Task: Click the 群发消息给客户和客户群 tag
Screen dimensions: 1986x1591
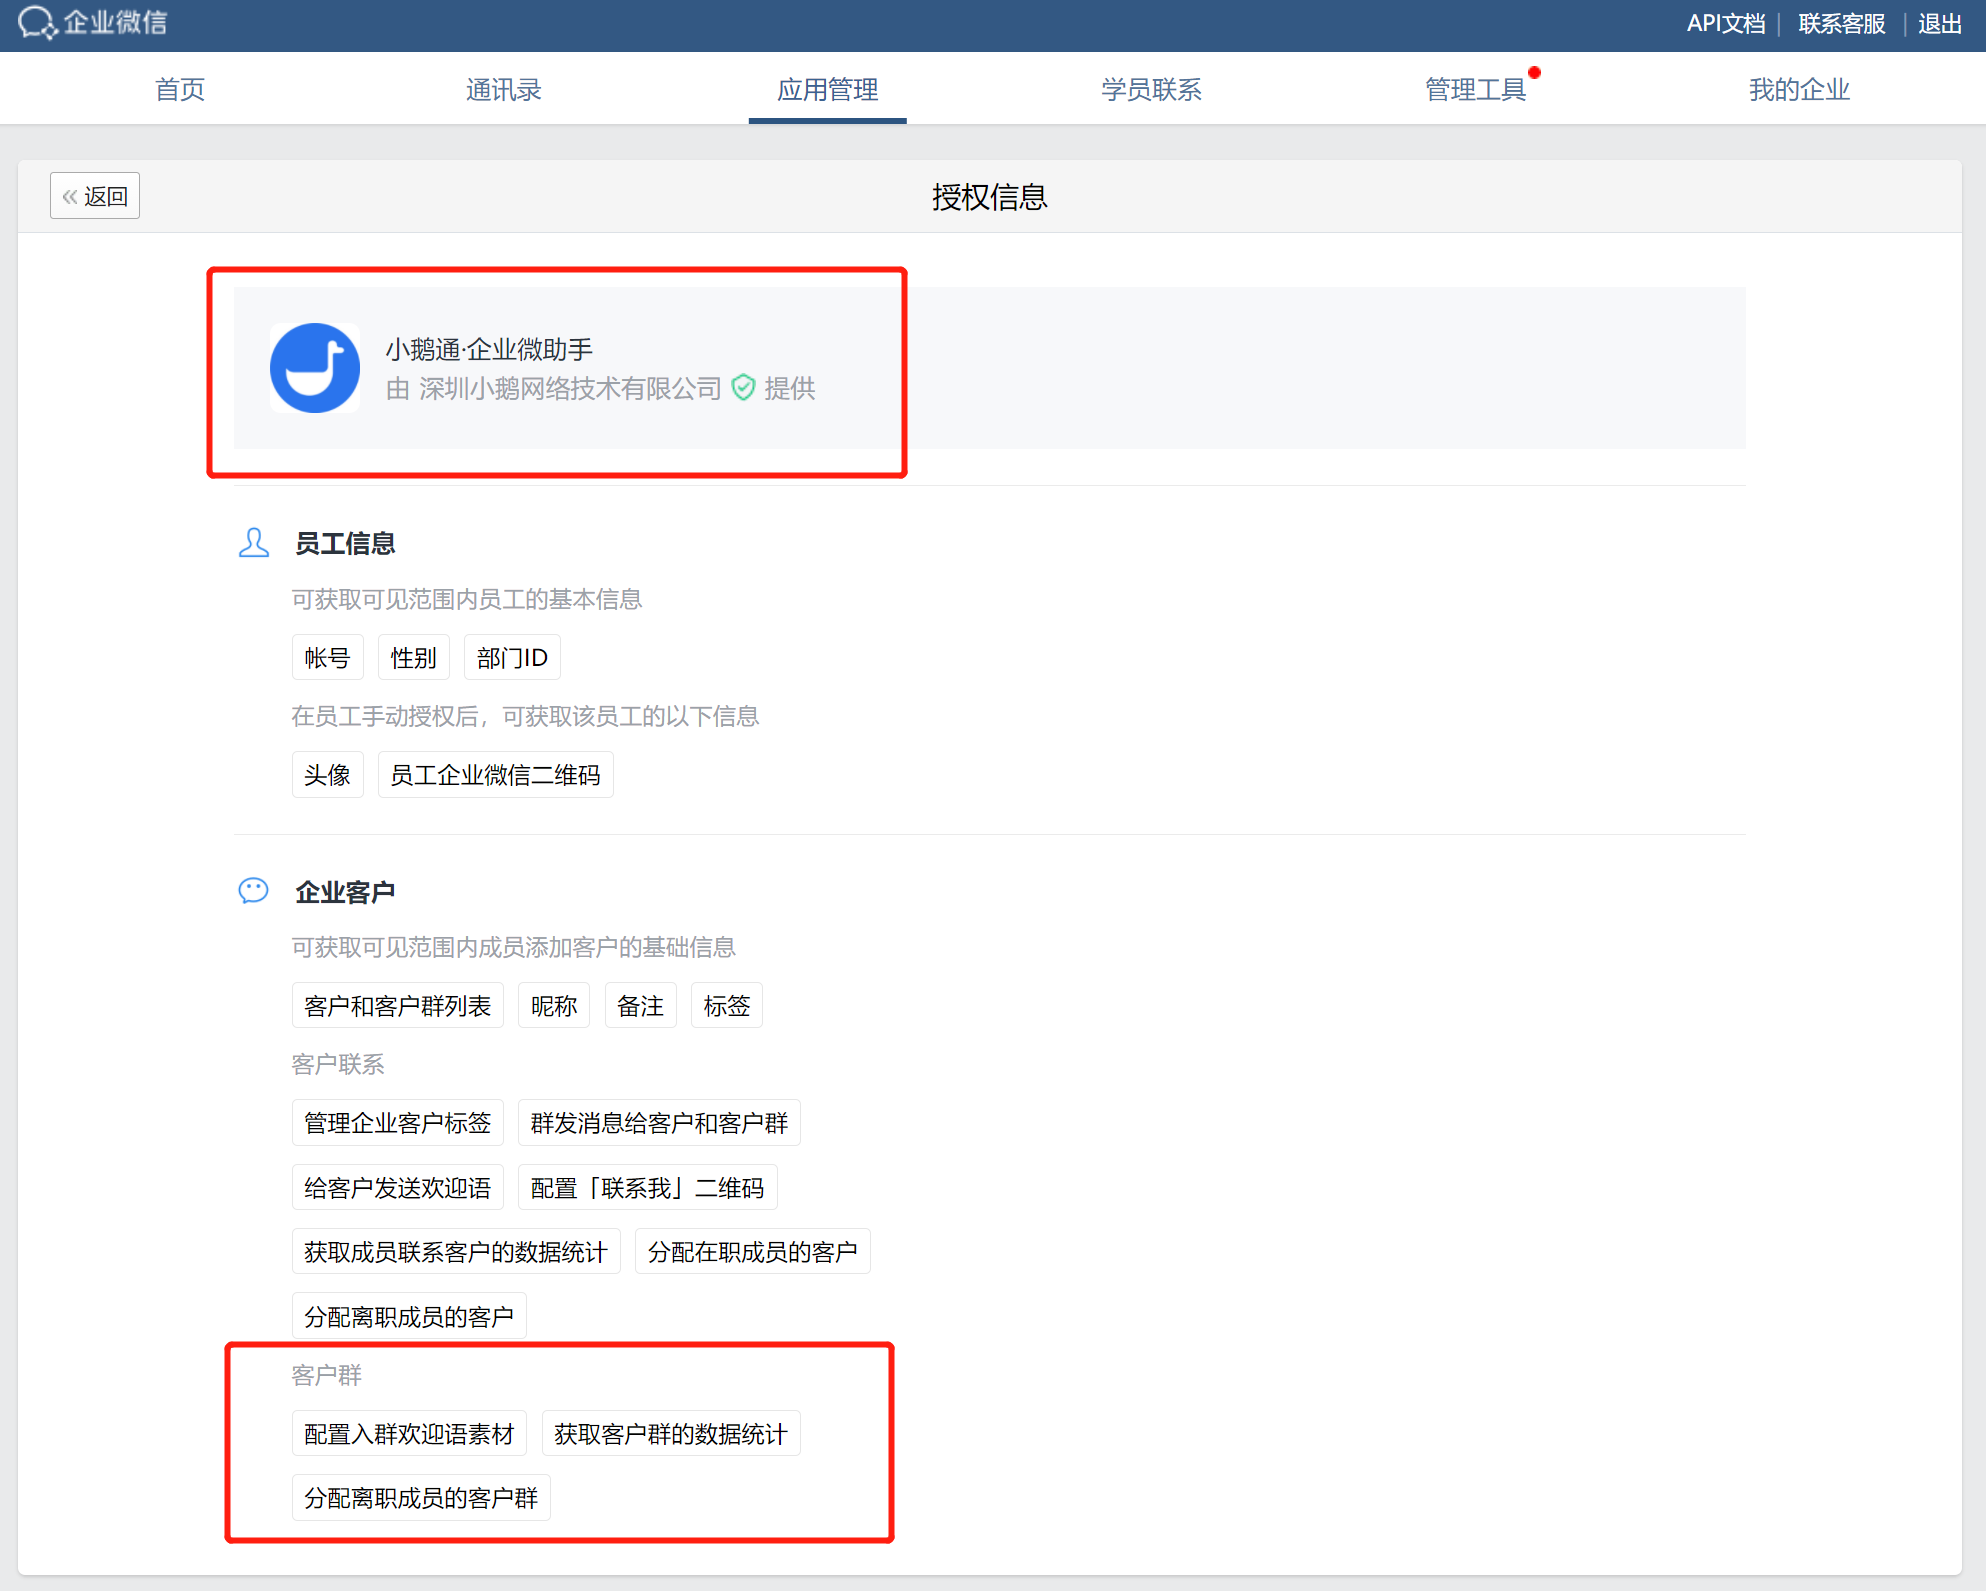Action: pos(659,1122)
